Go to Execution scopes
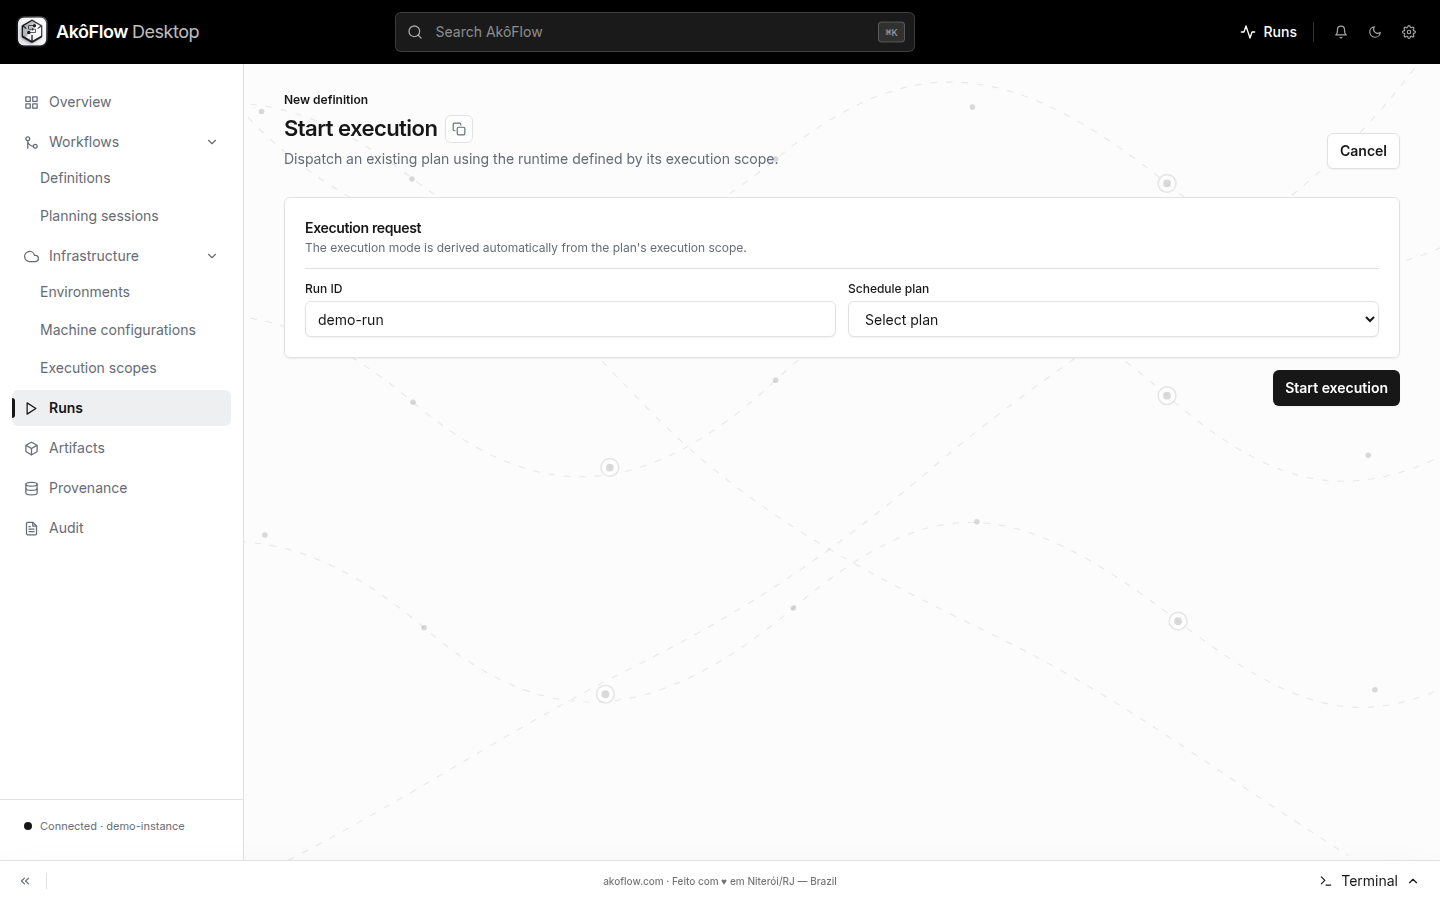 tap(98, 368)
